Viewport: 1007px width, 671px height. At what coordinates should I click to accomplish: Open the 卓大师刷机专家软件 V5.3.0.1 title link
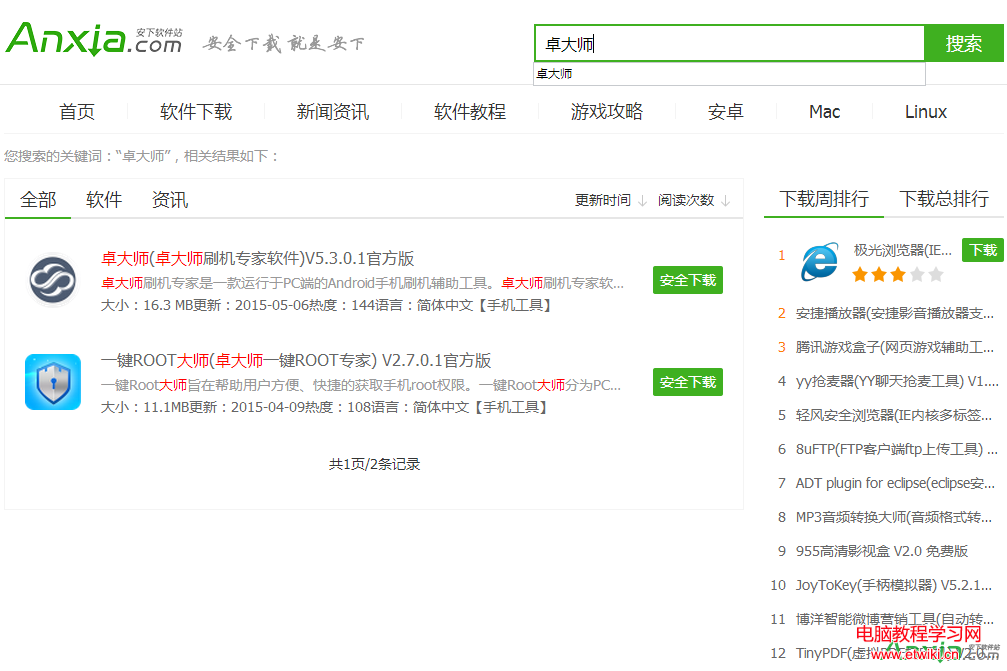(257, 258)
